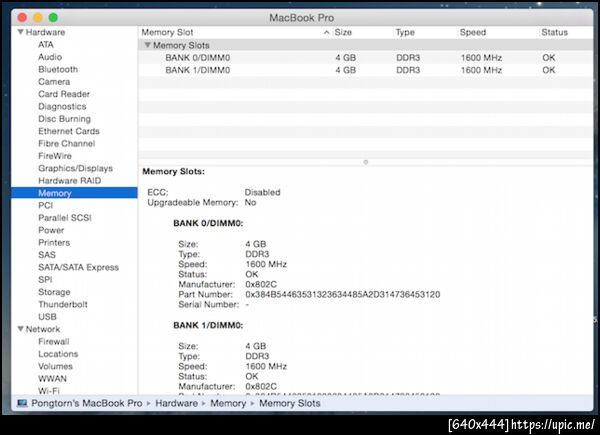Sort by Speed column header

473,33
